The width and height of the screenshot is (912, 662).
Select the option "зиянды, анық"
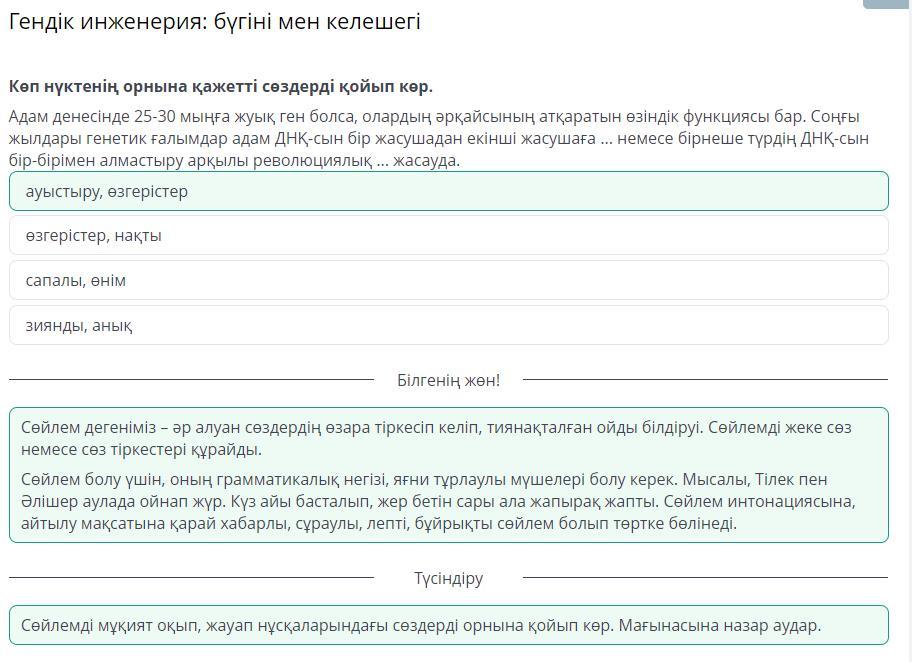coord(448,325)
